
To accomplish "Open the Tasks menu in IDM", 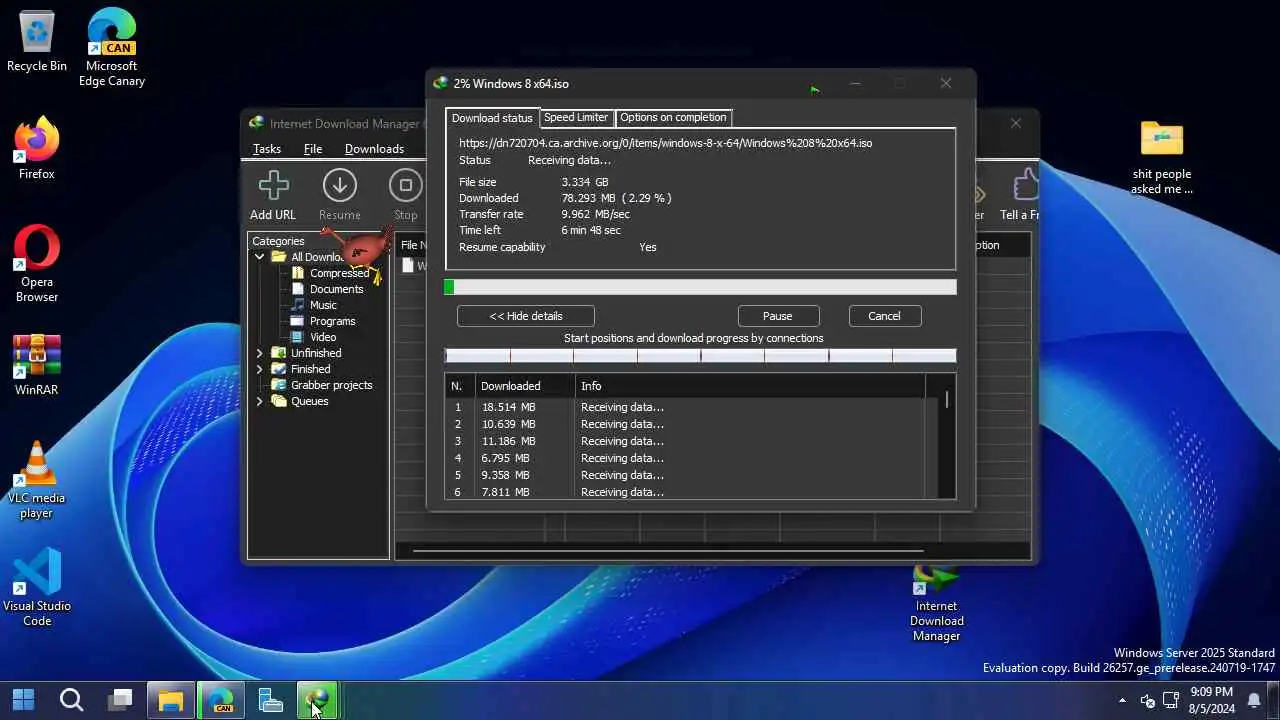I will click(x=267, y=149).
